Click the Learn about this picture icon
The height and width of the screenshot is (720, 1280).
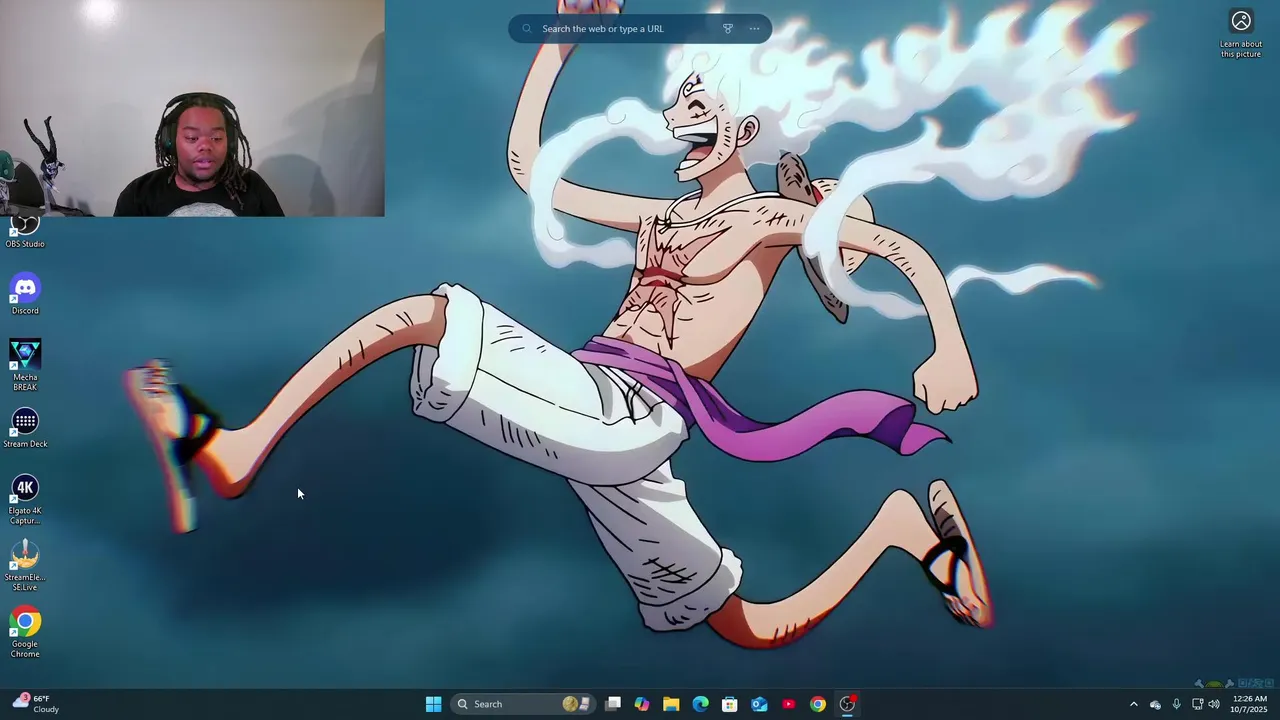[x=1241, y=22]
